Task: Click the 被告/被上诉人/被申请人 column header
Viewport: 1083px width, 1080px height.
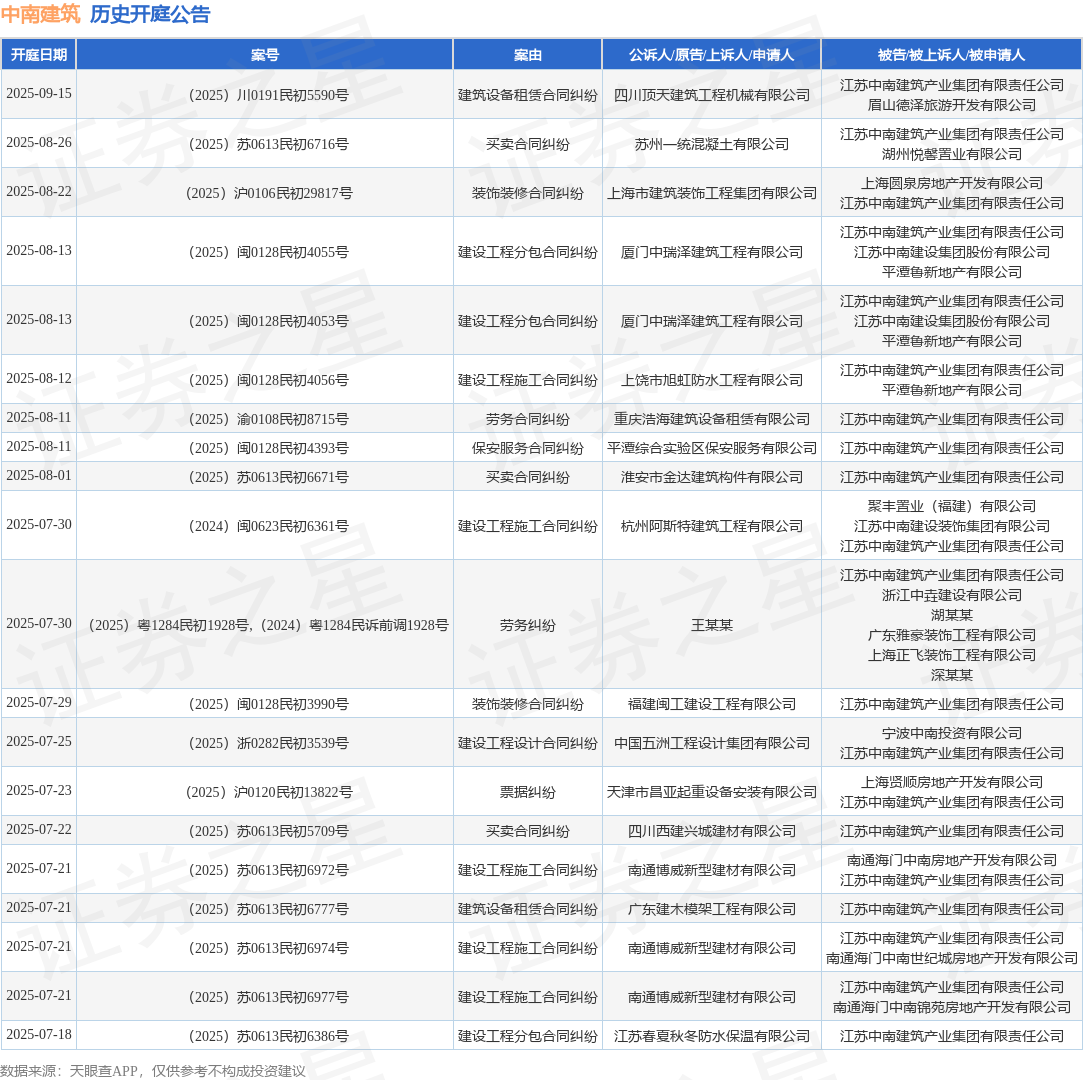Action: (x=951, y=55)
